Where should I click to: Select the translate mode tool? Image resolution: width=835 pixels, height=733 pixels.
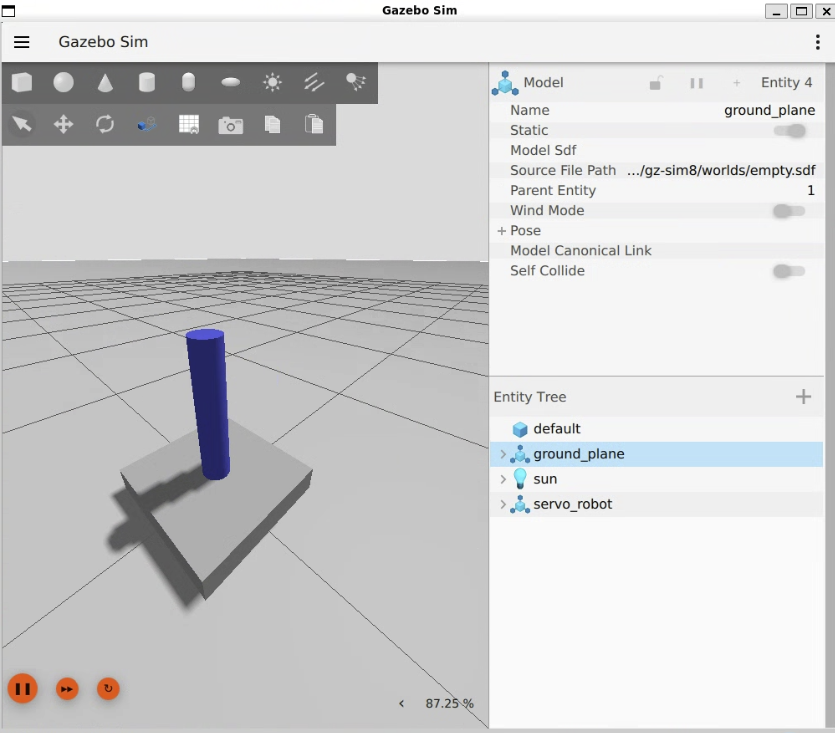tap(64, 125)
